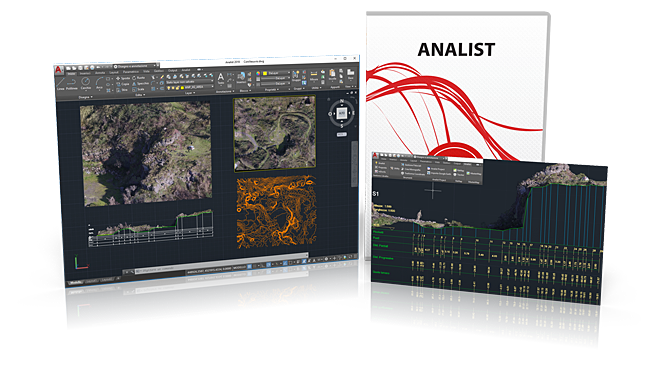Select the Modello tab at bottom left
650x375 pixels.
tap(75, 283)
